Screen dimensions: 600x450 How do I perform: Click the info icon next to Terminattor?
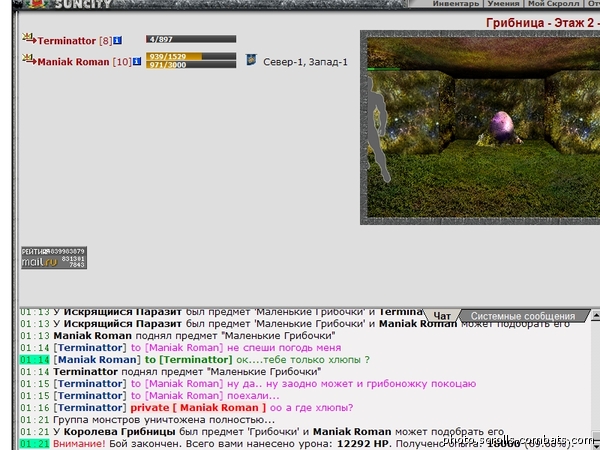point(117,40)
